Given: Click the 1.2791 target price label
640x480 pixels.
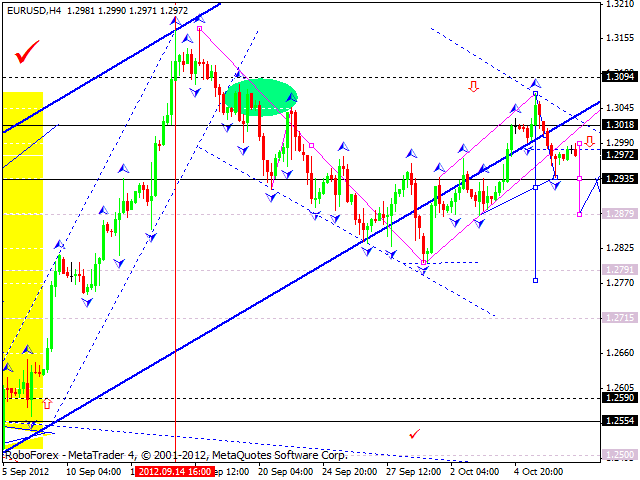Looking at the screenshot, I should (x=621, y=269).
